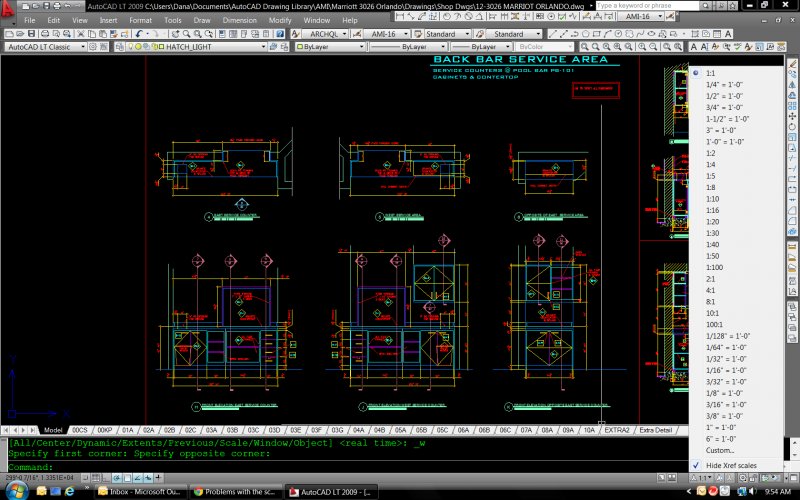The height and width of the screenshot is (500, 800).
Task: Click the layer color square before HATCH_LIGHT
Action: 161,47
